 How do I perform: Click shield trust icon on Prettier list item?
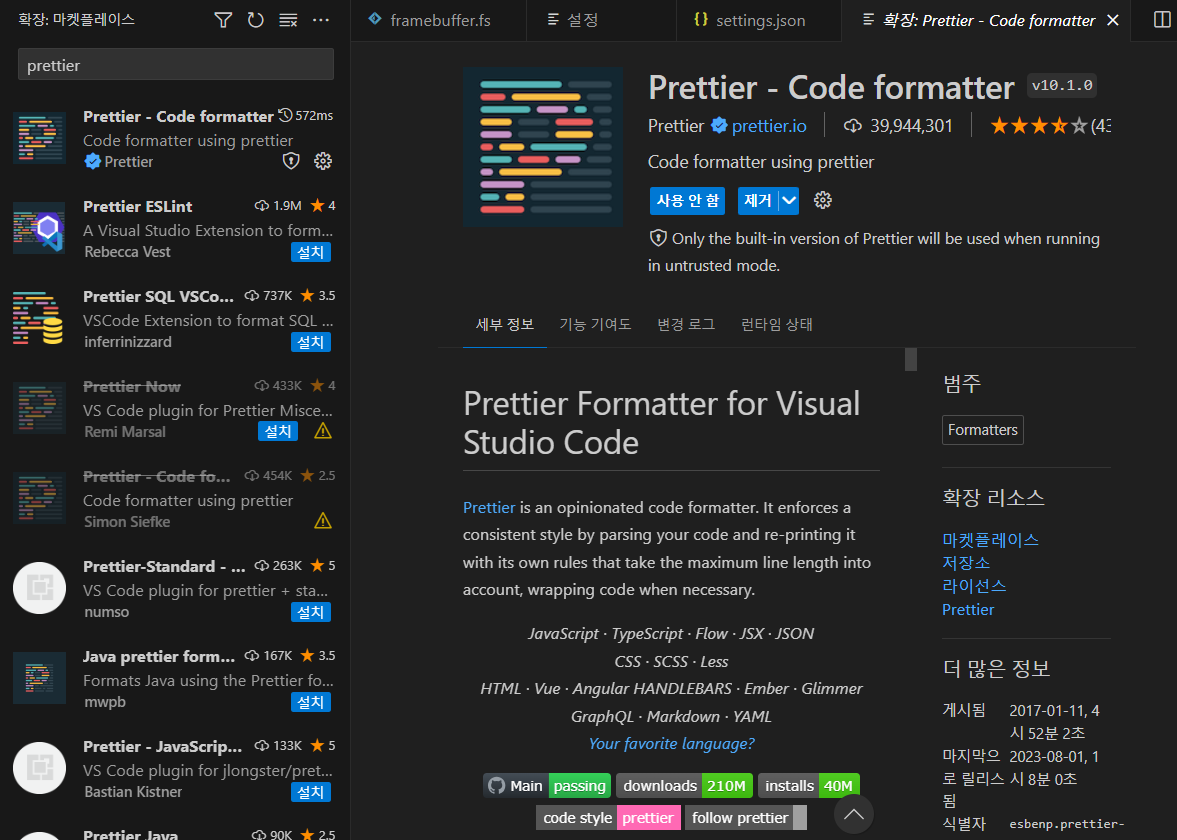[291, 161]
